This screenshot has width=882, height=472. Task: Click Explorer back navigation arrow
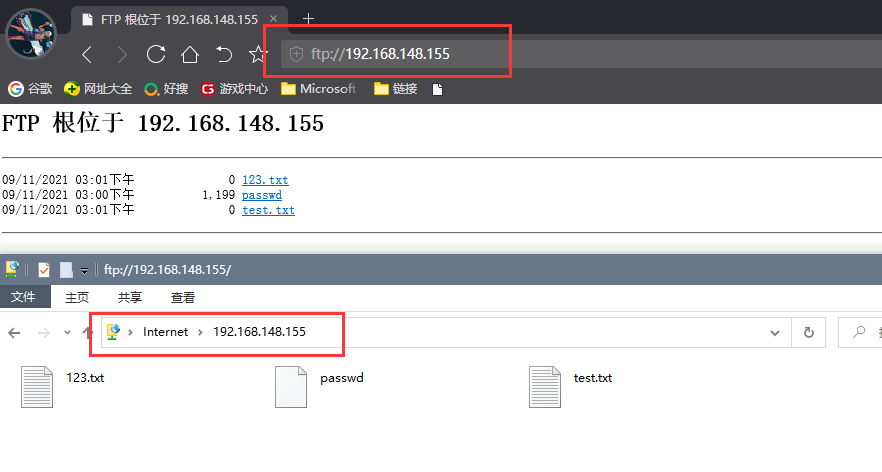pyautogui.click(x=14, y=333)
